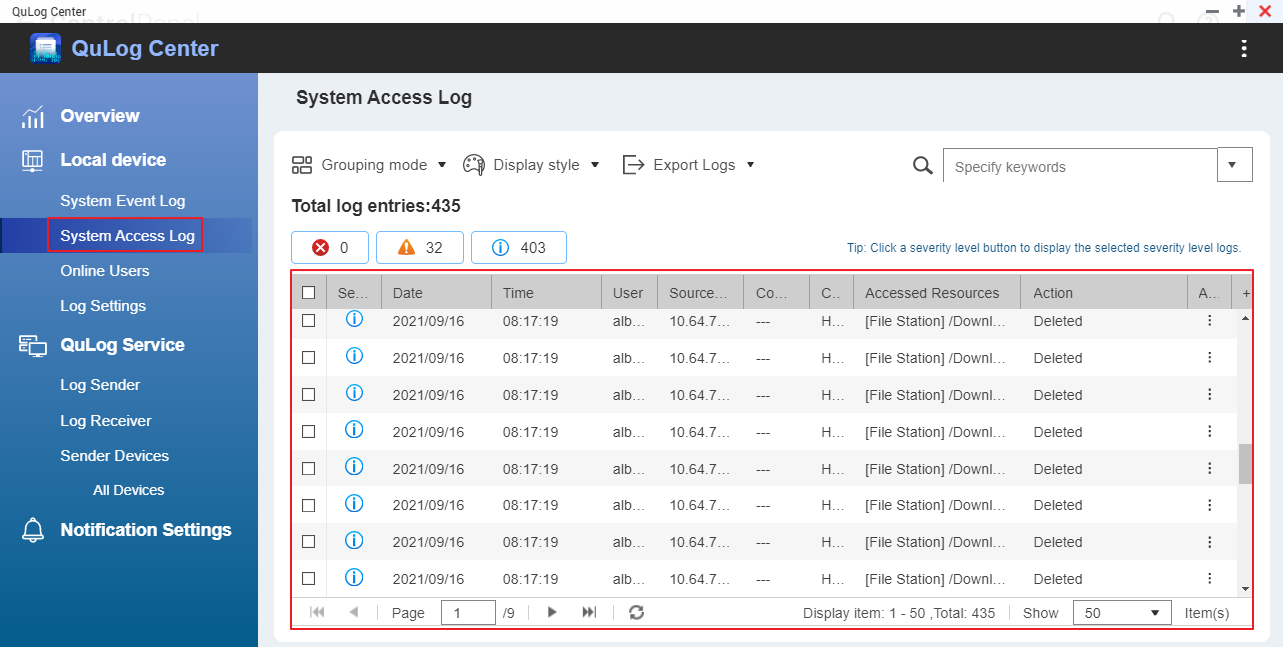The height and width of the screenshot is (647, 1283).
Task: Go to the next log page
Action: 552,612
